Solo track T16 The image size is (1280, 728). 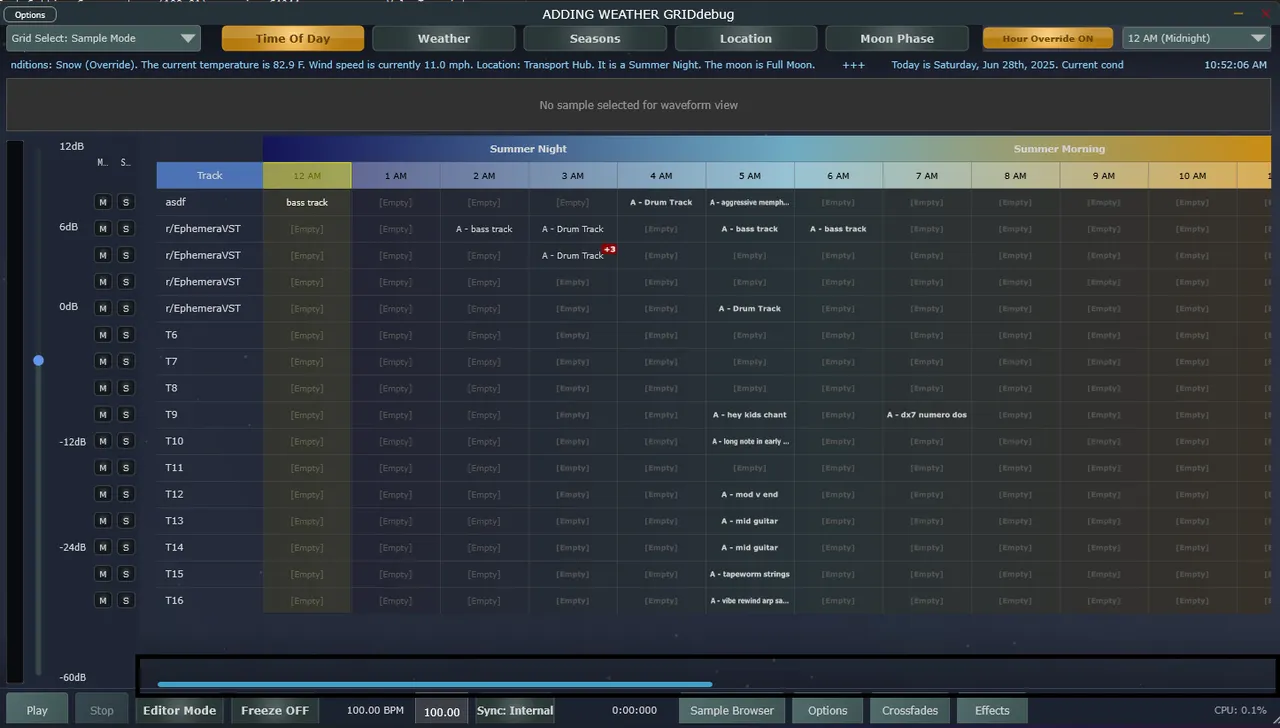(126, 601)
